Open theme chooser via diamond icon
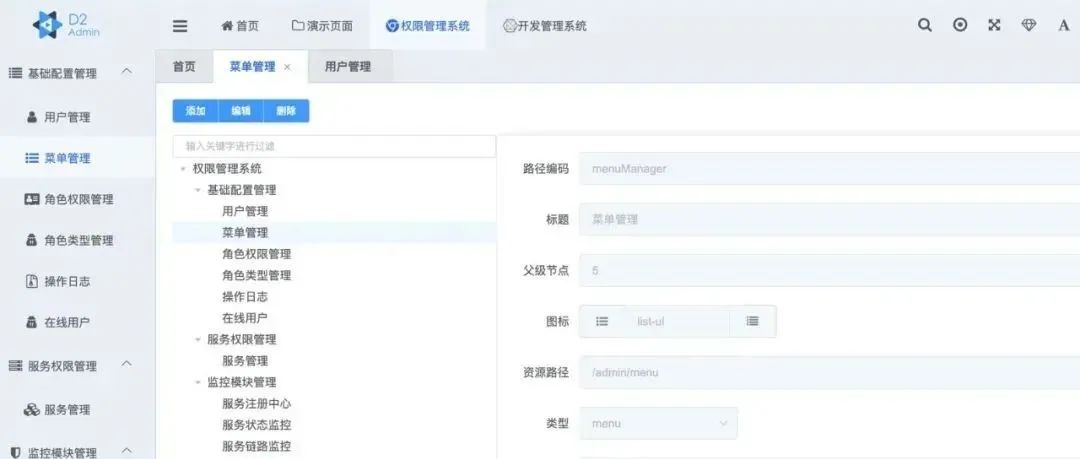The height and width of the screenshot is (459, 1080). pyautogui.click(x=1028, y=26)
